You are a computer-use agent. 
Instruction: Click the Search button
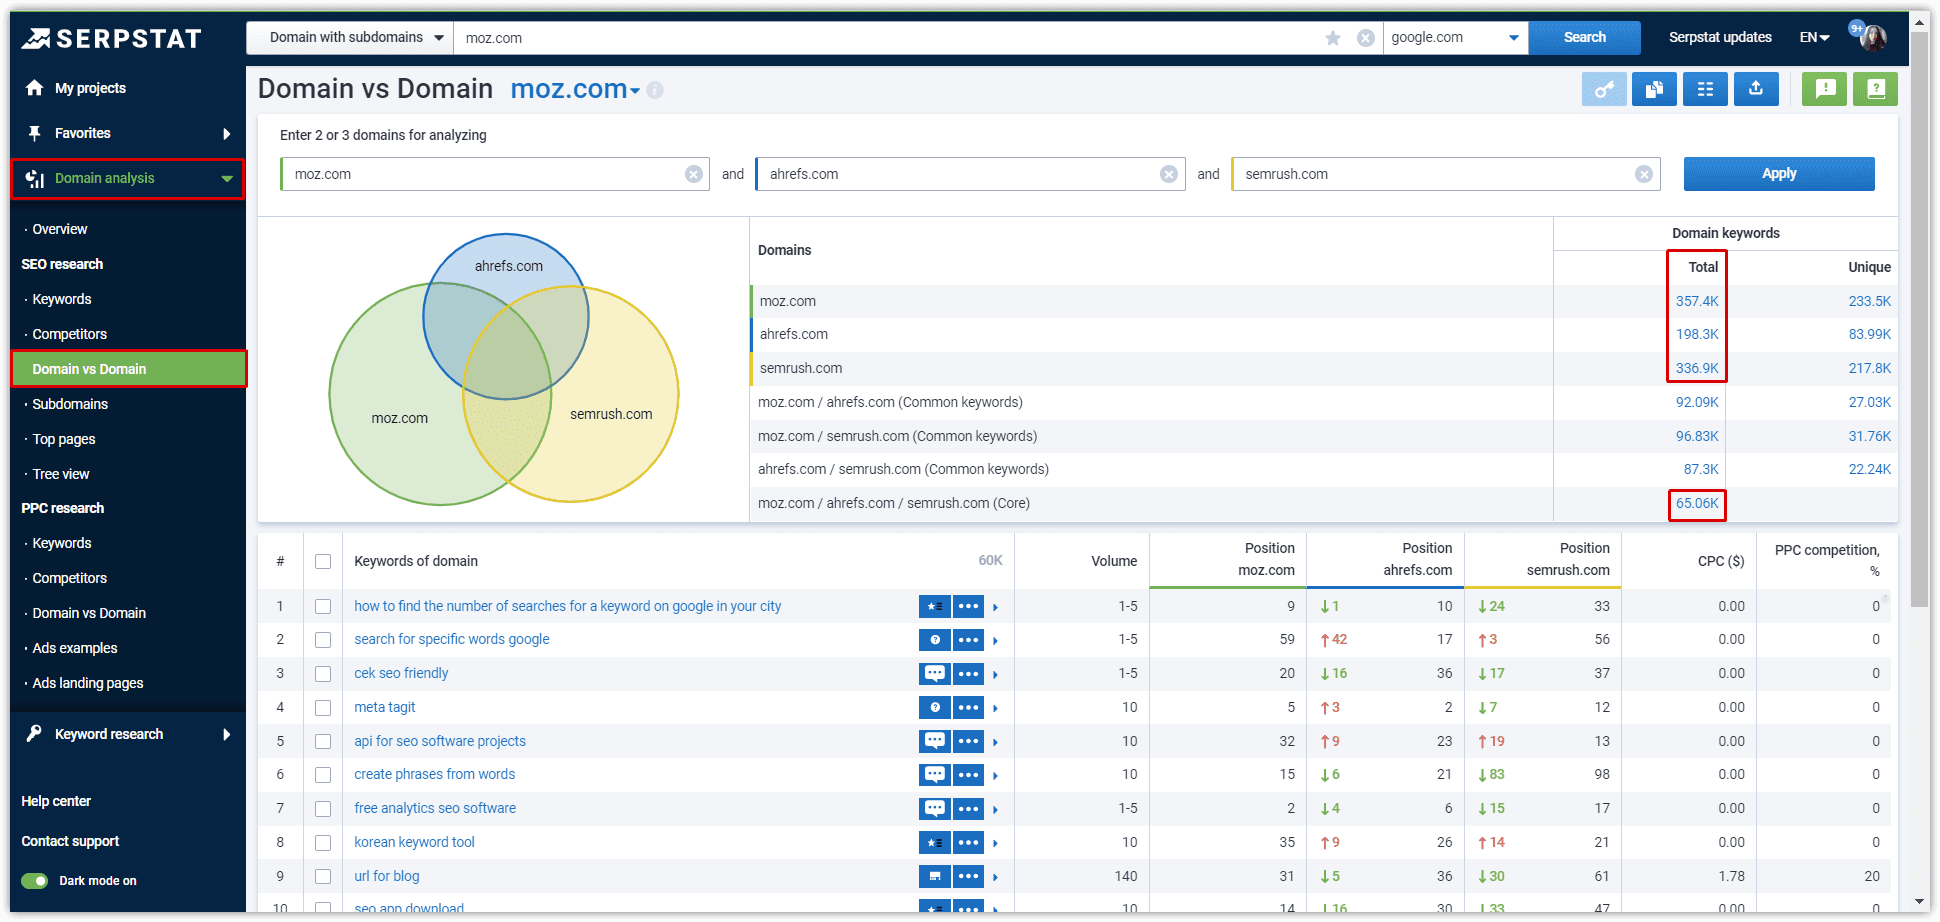1585,38
